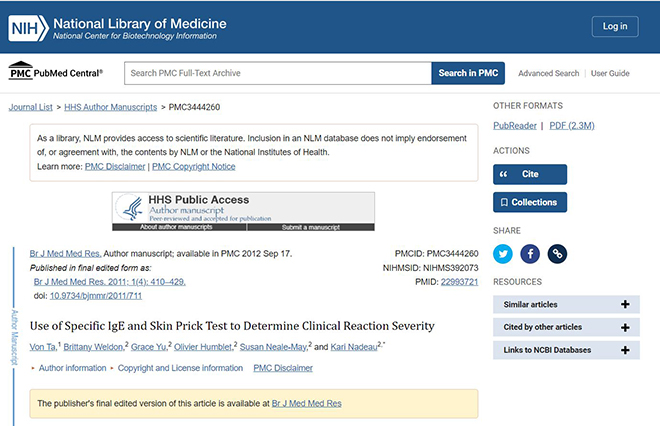Open the Cite button
The image size is (660, 426).
[530, 174]
